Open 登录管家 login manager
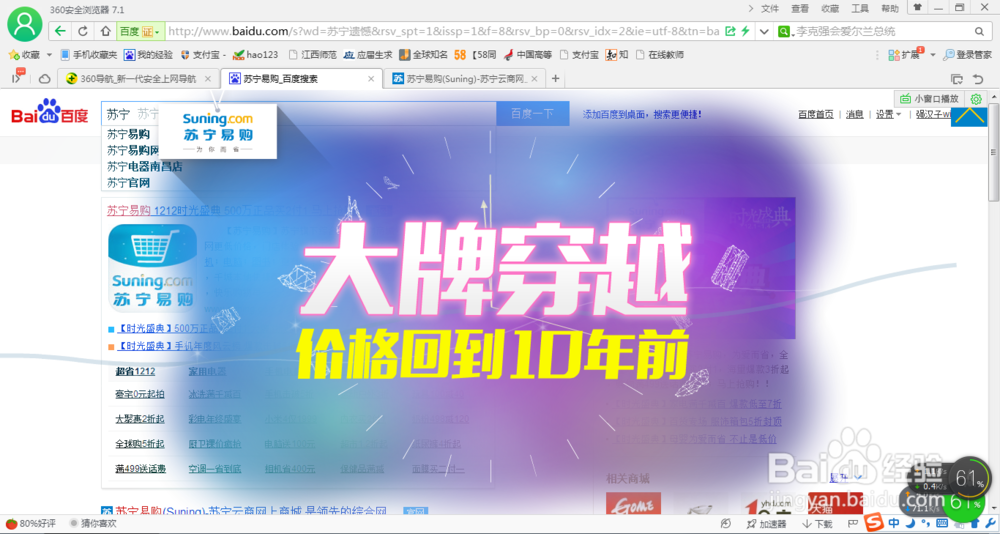 967,55
